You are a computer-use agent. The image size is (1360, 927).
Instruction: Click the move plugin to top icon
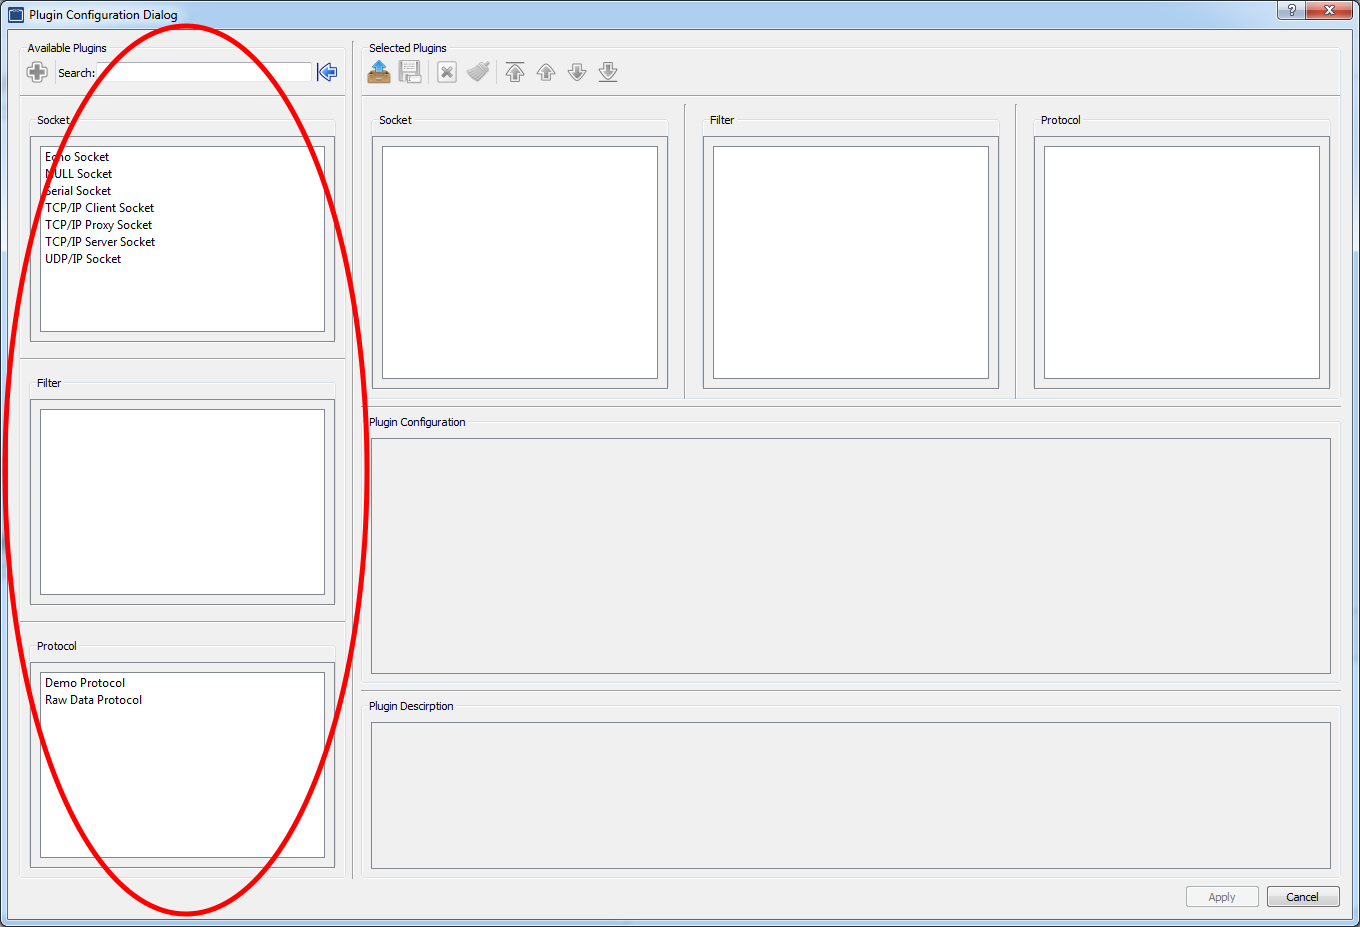pos(514,71)
